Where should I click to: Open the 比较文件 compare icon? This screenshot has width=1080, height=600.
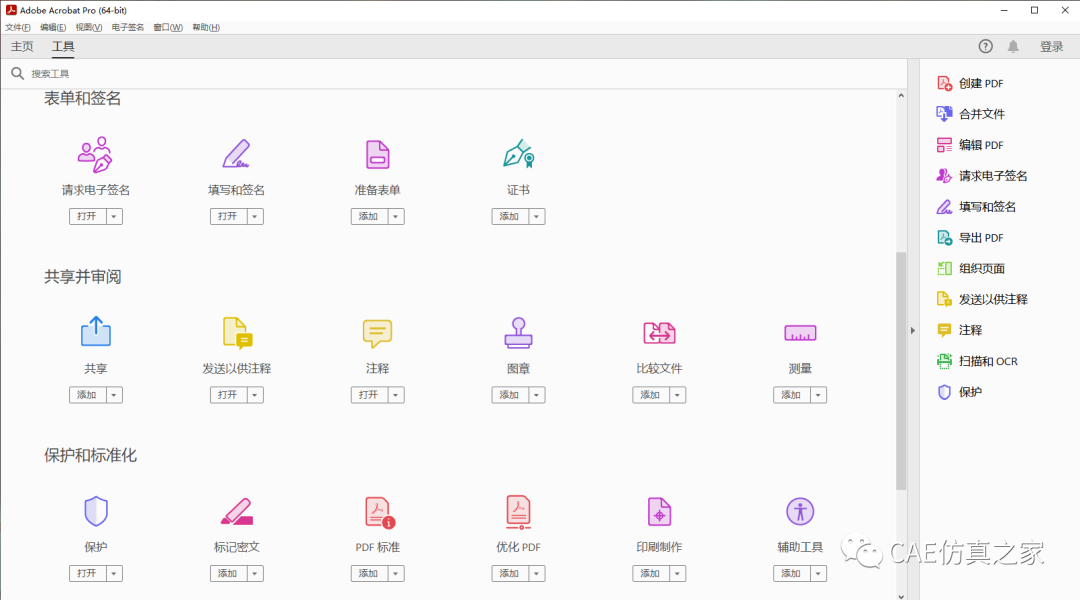(659, 333)
